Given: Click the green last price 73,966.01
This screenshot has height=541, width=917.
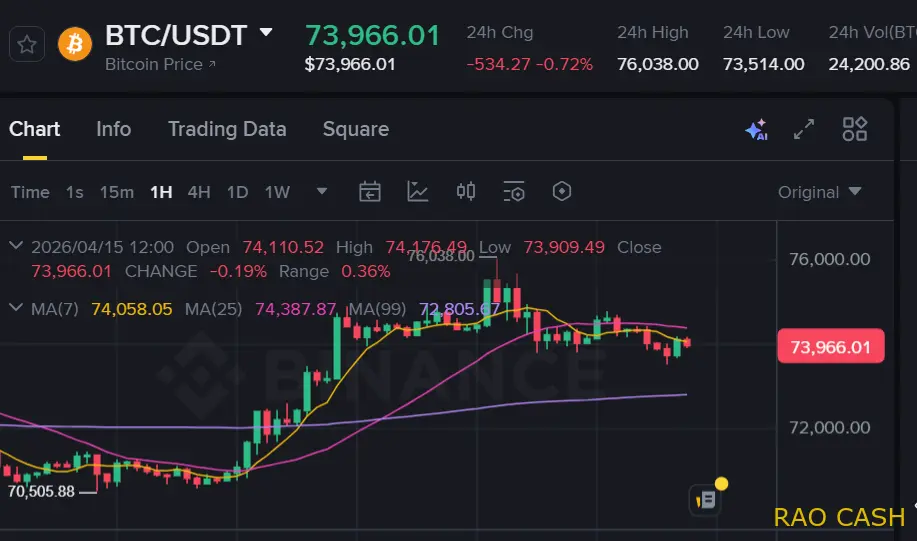Looking at the screenshot, I should tap(373, 35).
